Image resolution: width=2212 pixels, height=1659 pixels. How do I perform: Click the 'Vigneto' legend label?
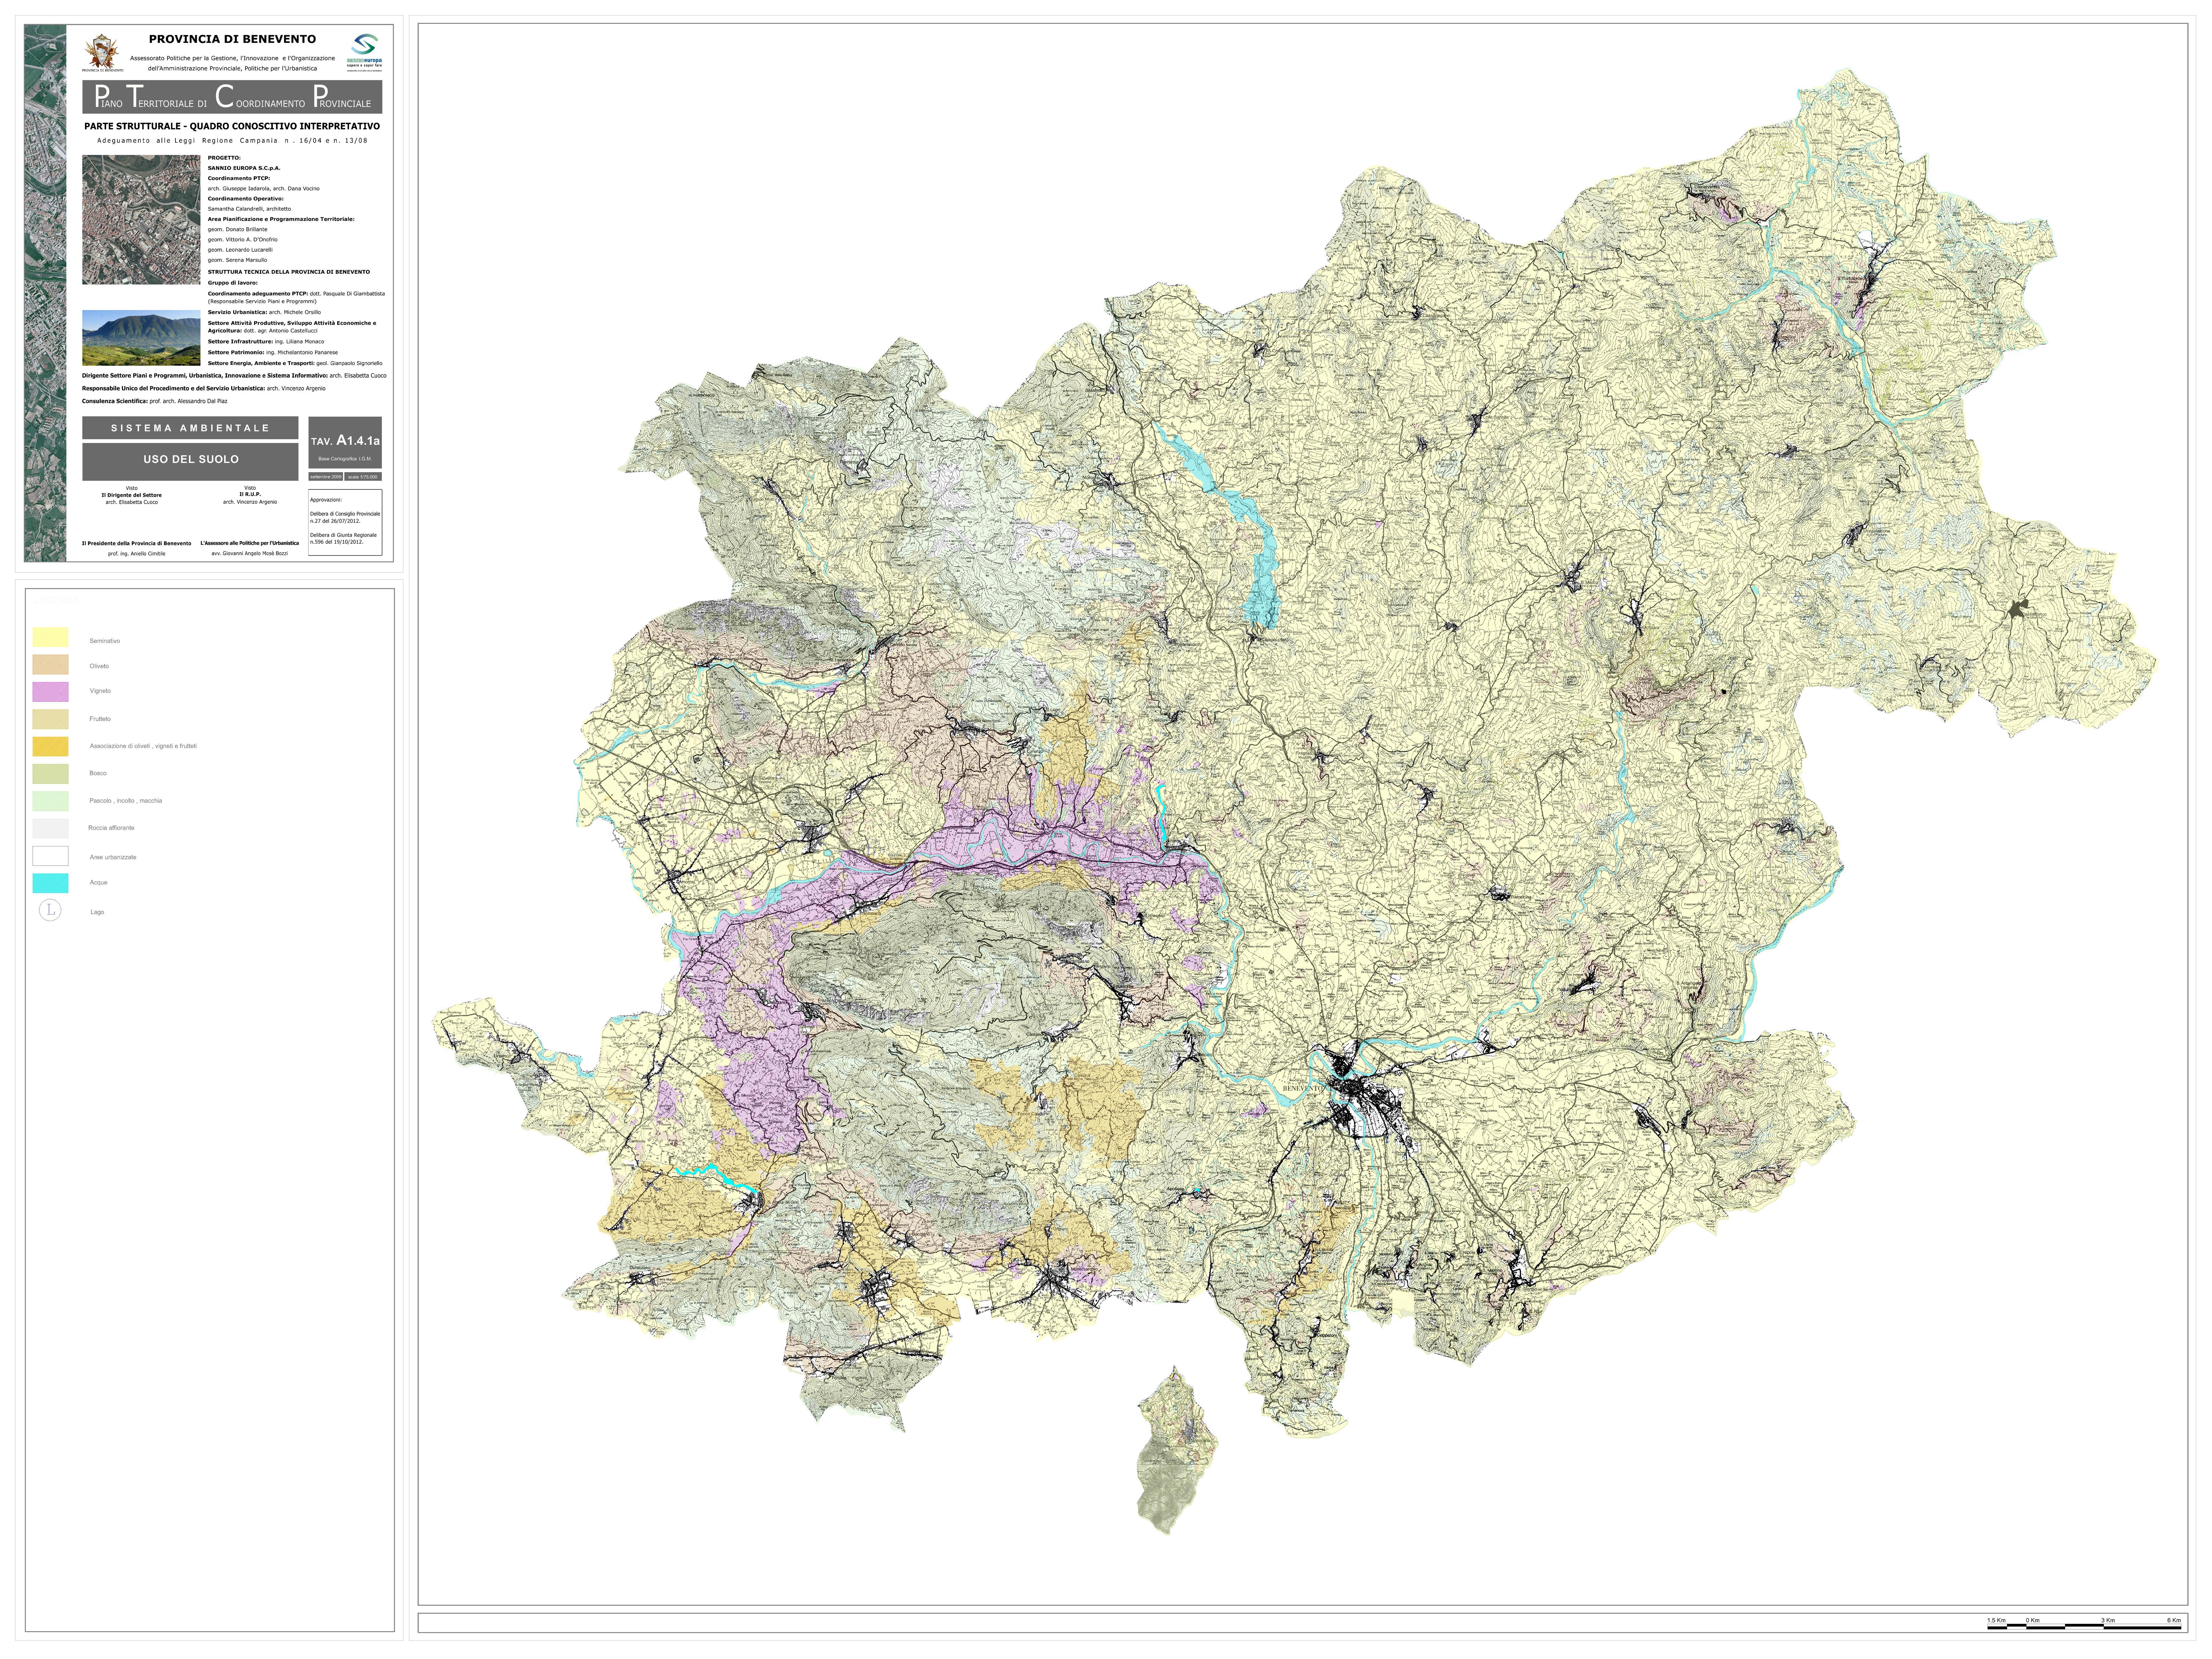(100, 691)
